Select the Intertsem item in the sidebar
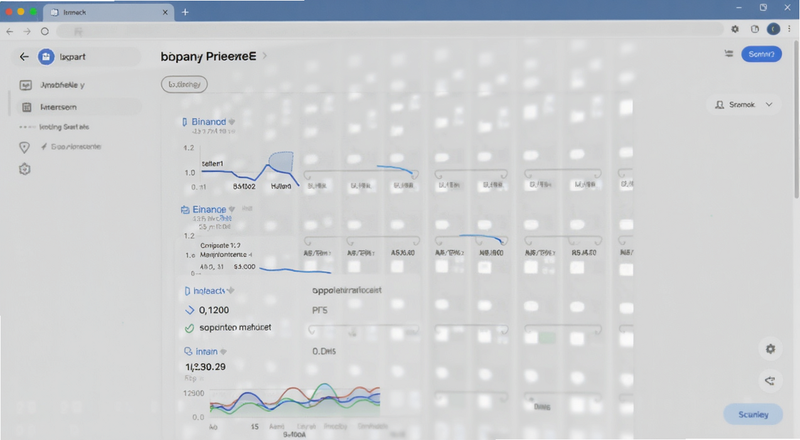Screen dimensions: 800x440 (76, 107)
